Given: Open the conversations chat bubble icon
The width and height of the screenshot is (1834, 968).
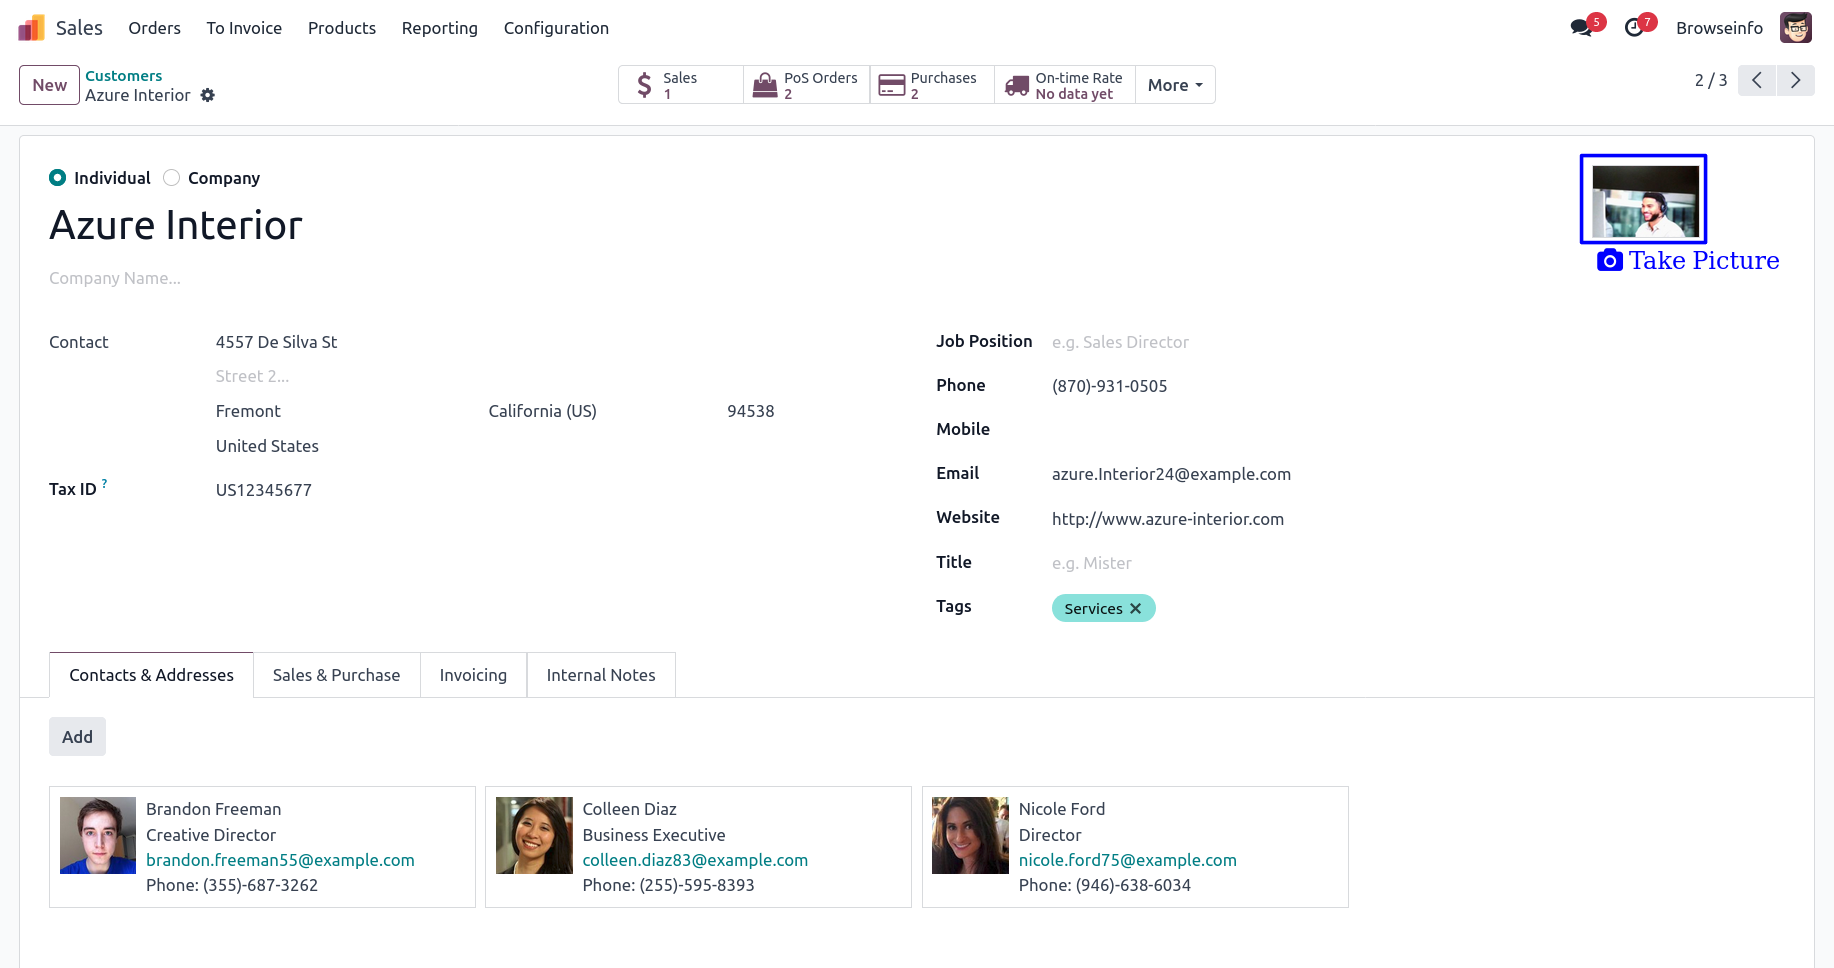Looking at the screenshot, I should [1581, 28].
